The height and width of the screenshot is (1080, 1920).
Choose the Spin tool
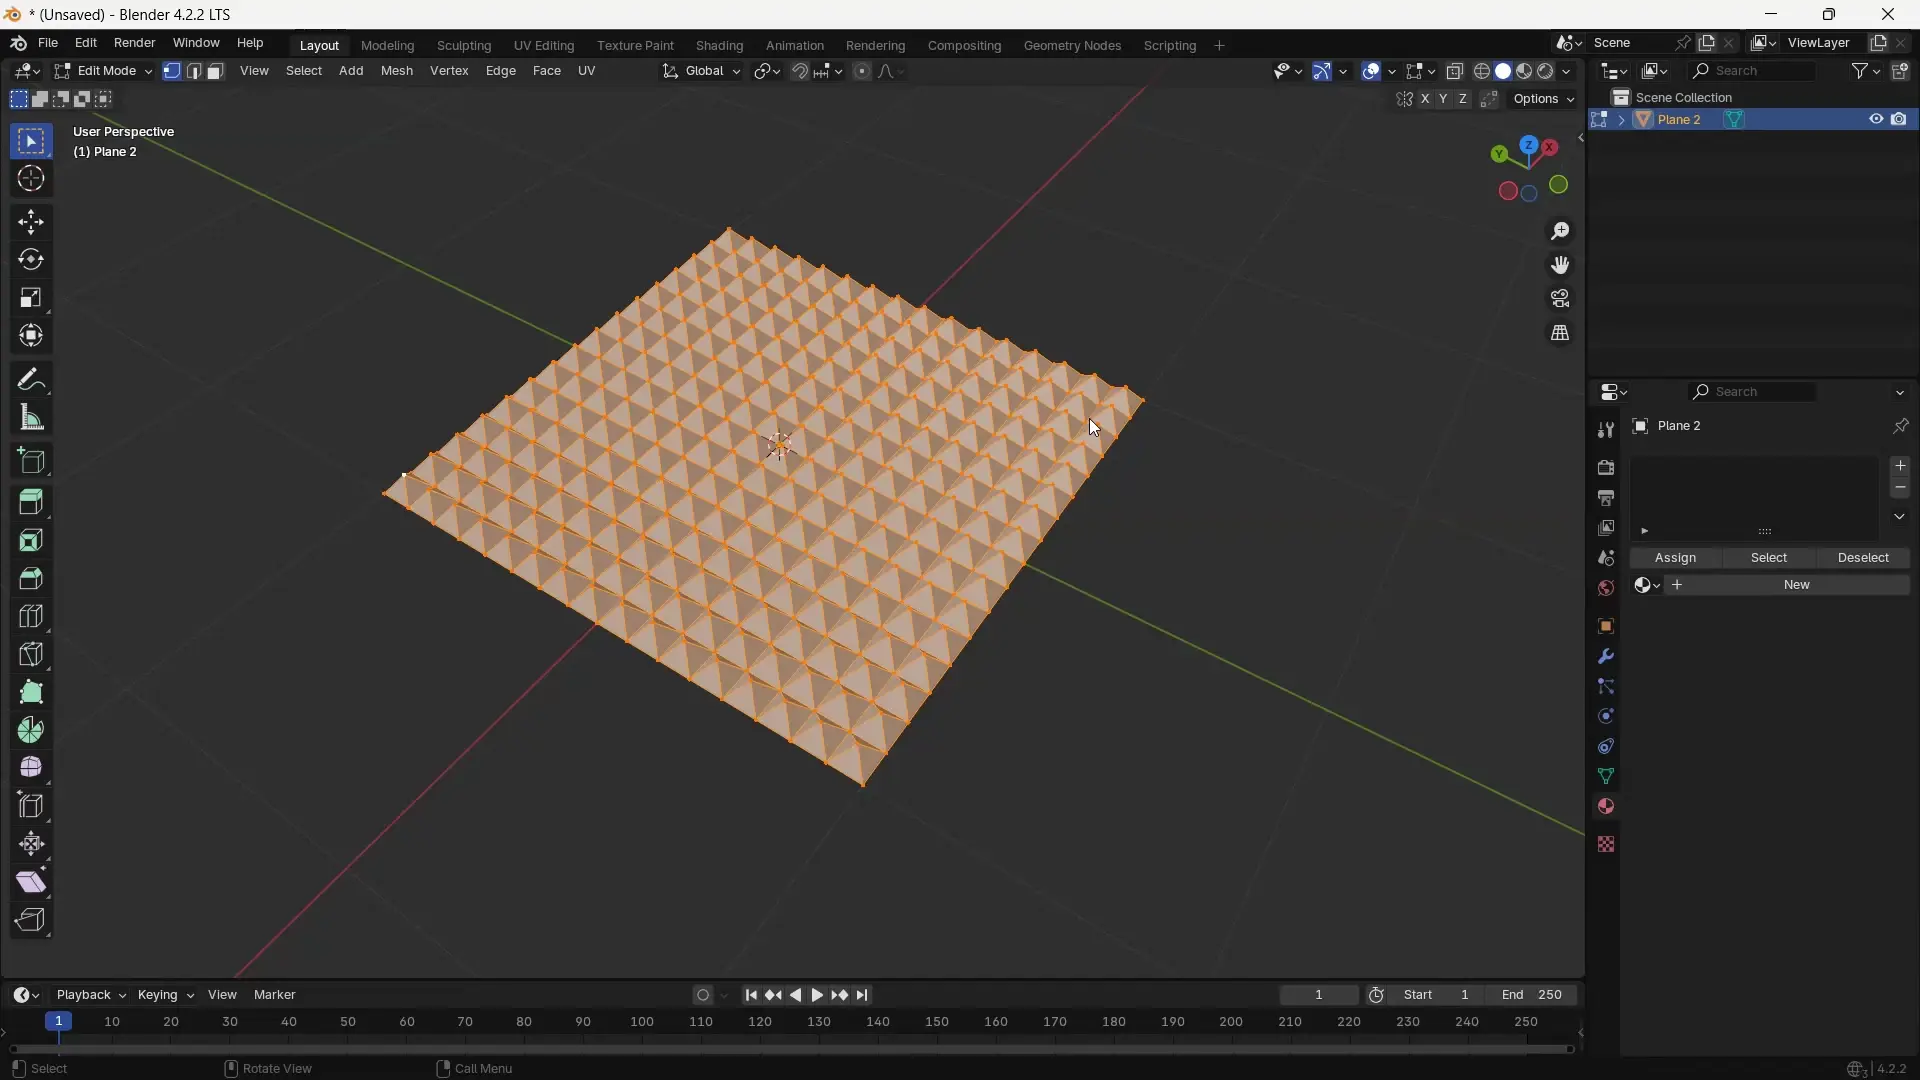pyautogui.click(x=31, y=731)
